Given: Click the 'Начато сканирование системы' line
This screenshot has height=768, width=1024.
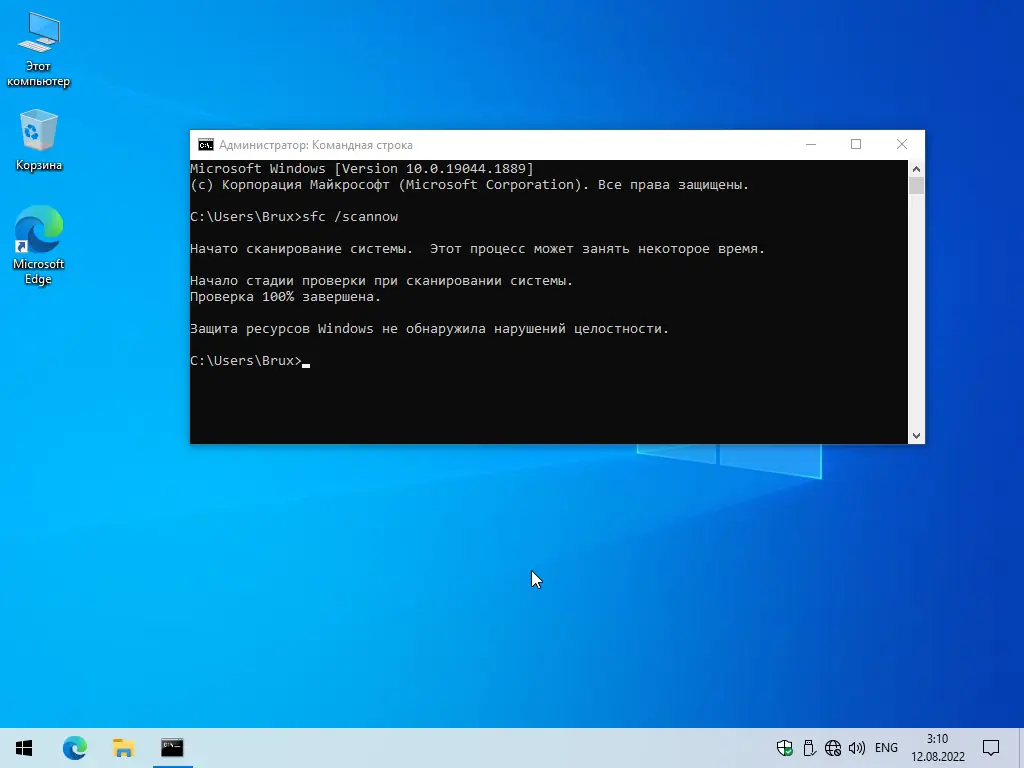Looking at the screenshot, I should pos(477,249).
